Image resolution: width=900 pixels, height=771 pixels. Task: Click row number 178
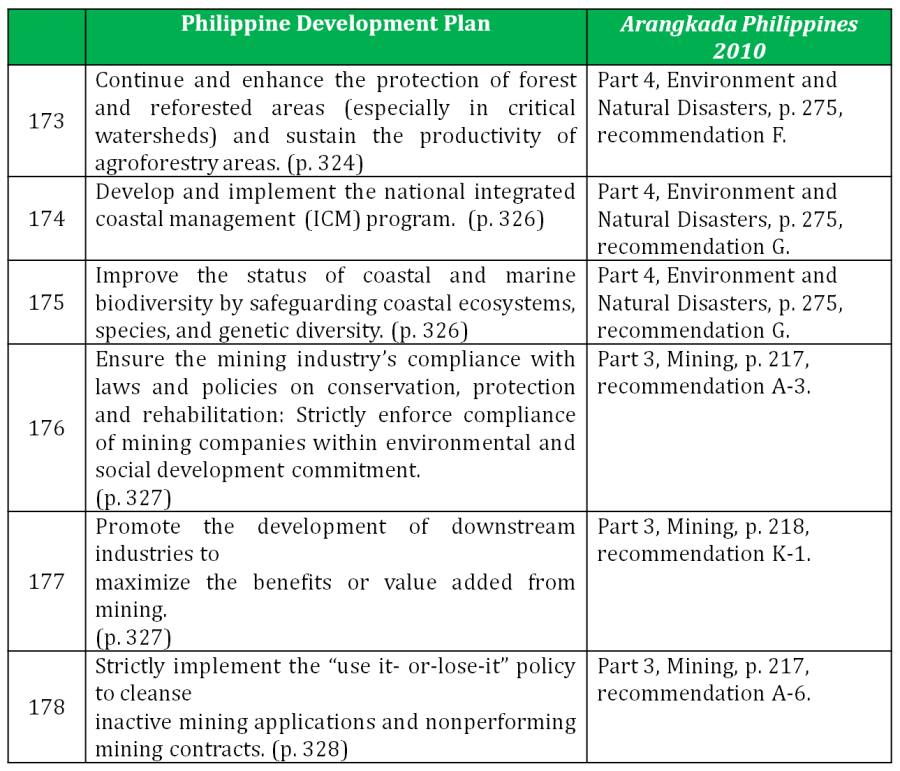pos(46,707)
